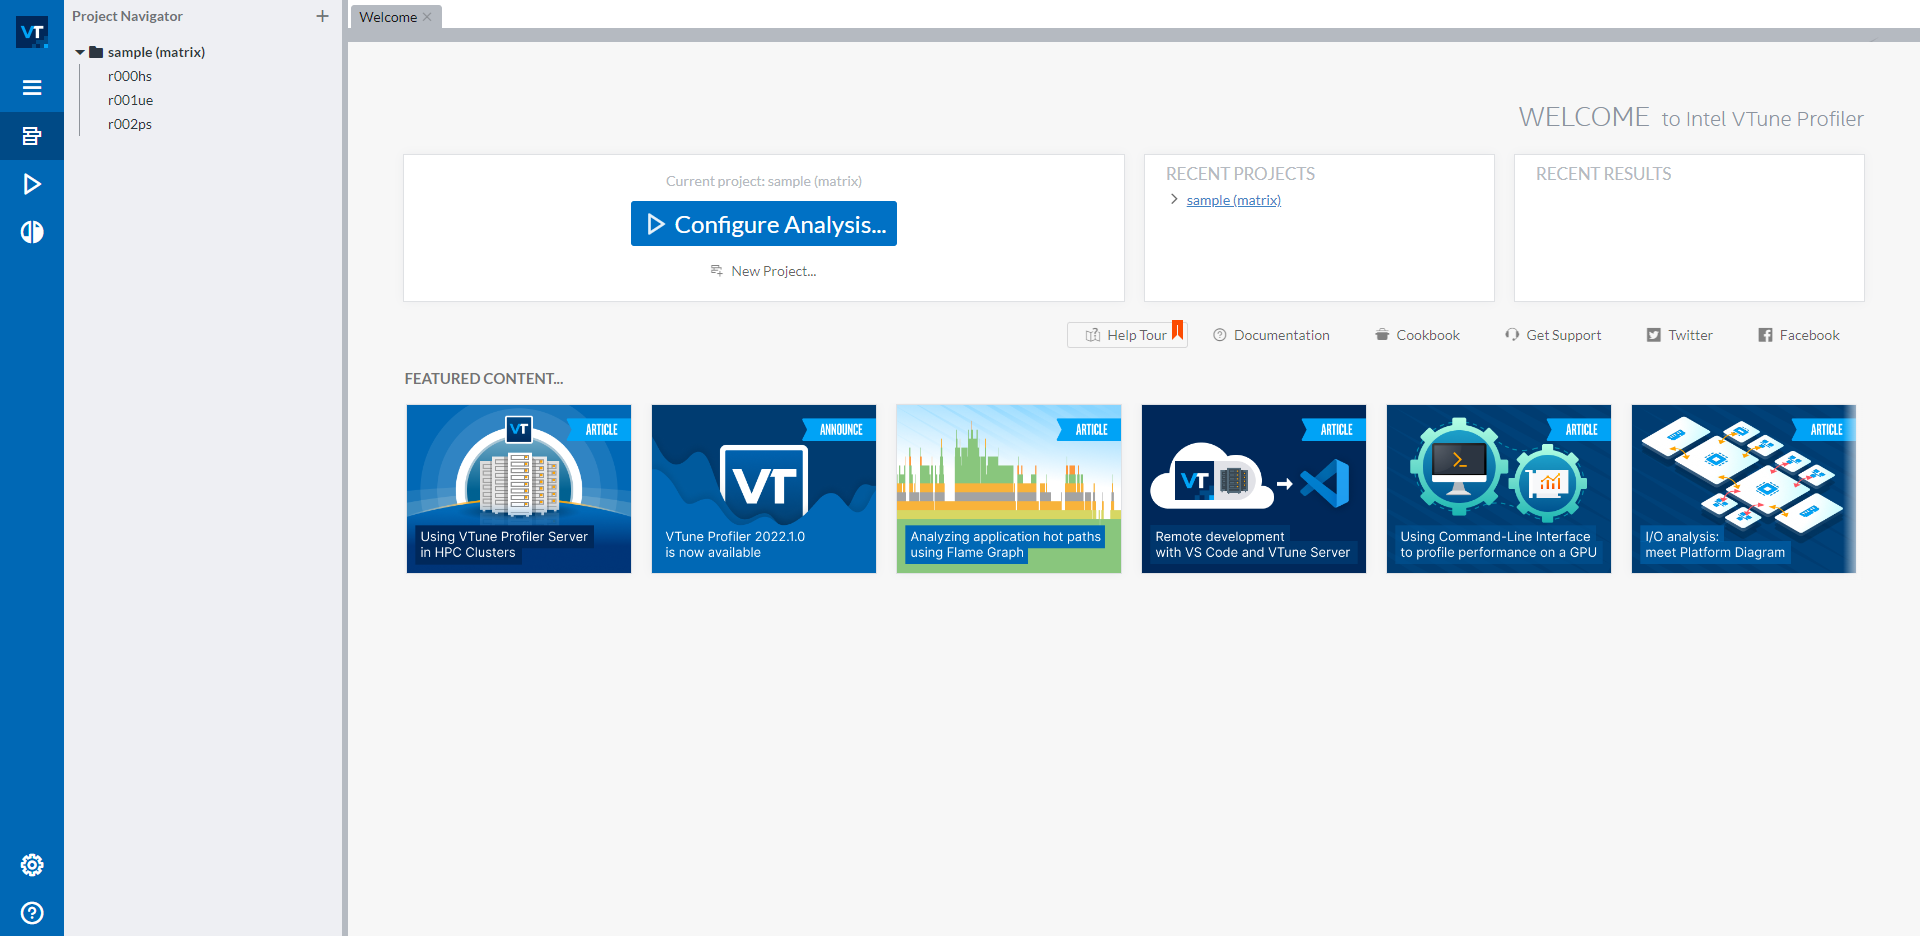Switch to the Welcome tab
Image resolution: width=1920 pixels, height=936 pixels.
point(387,17)
